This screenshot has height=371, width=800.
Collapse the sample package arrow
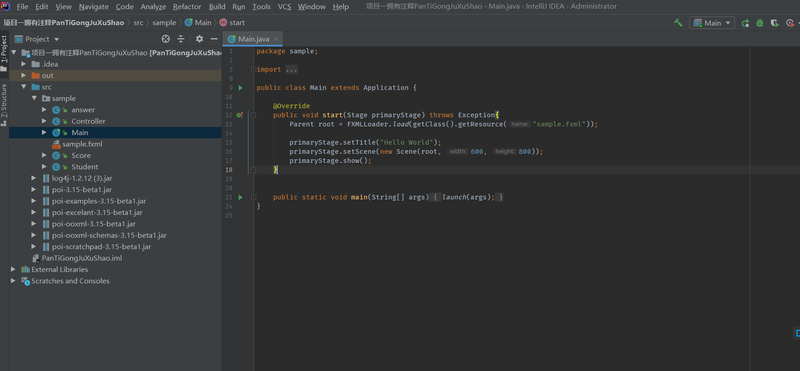coord(34,98)
